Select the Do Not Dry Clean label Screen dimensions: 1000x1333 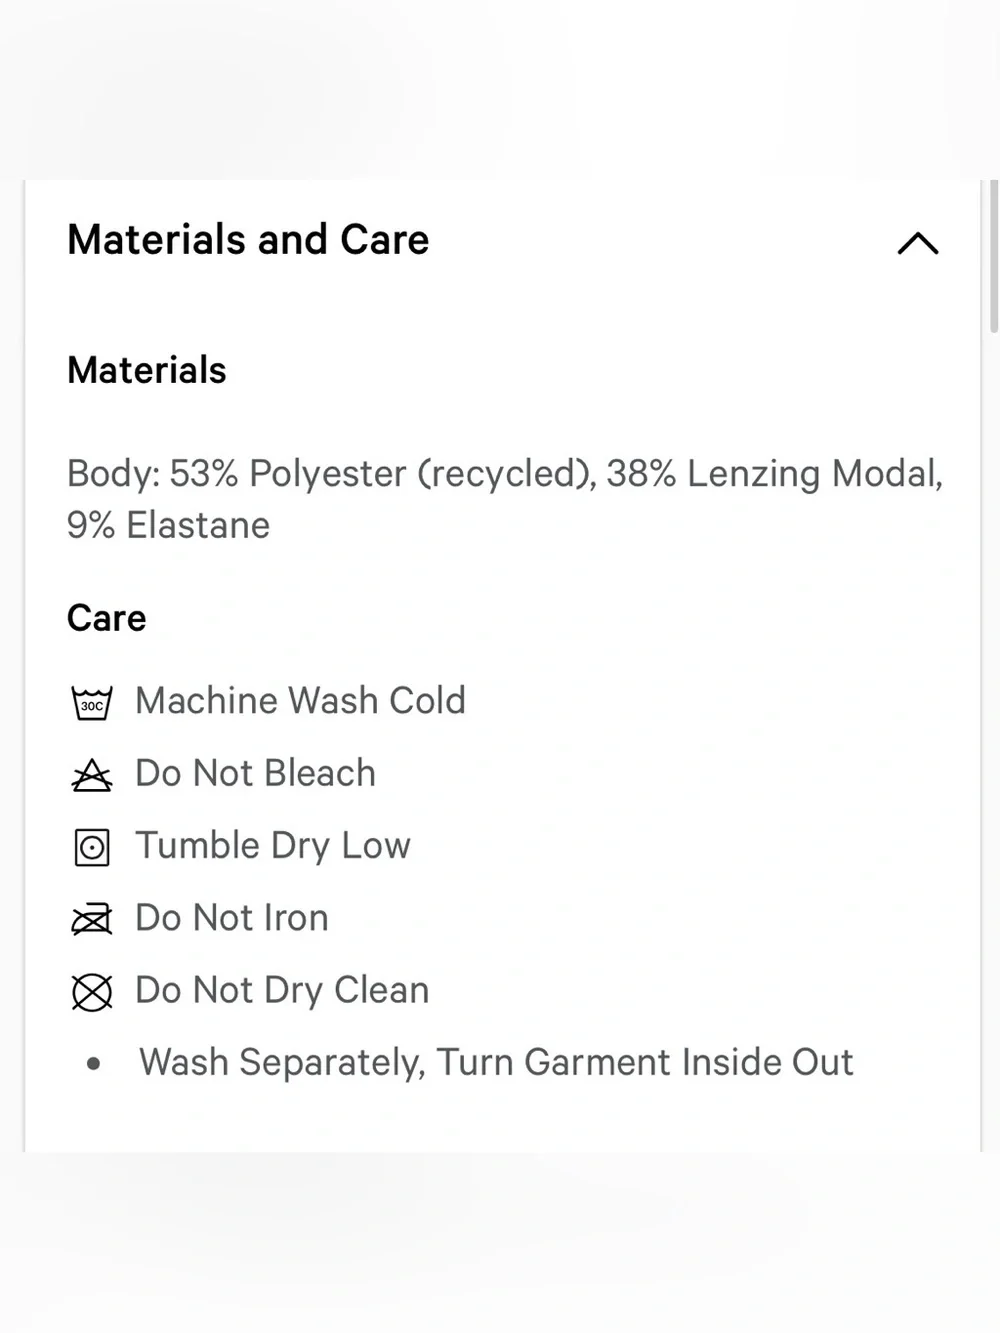(282, 990)
